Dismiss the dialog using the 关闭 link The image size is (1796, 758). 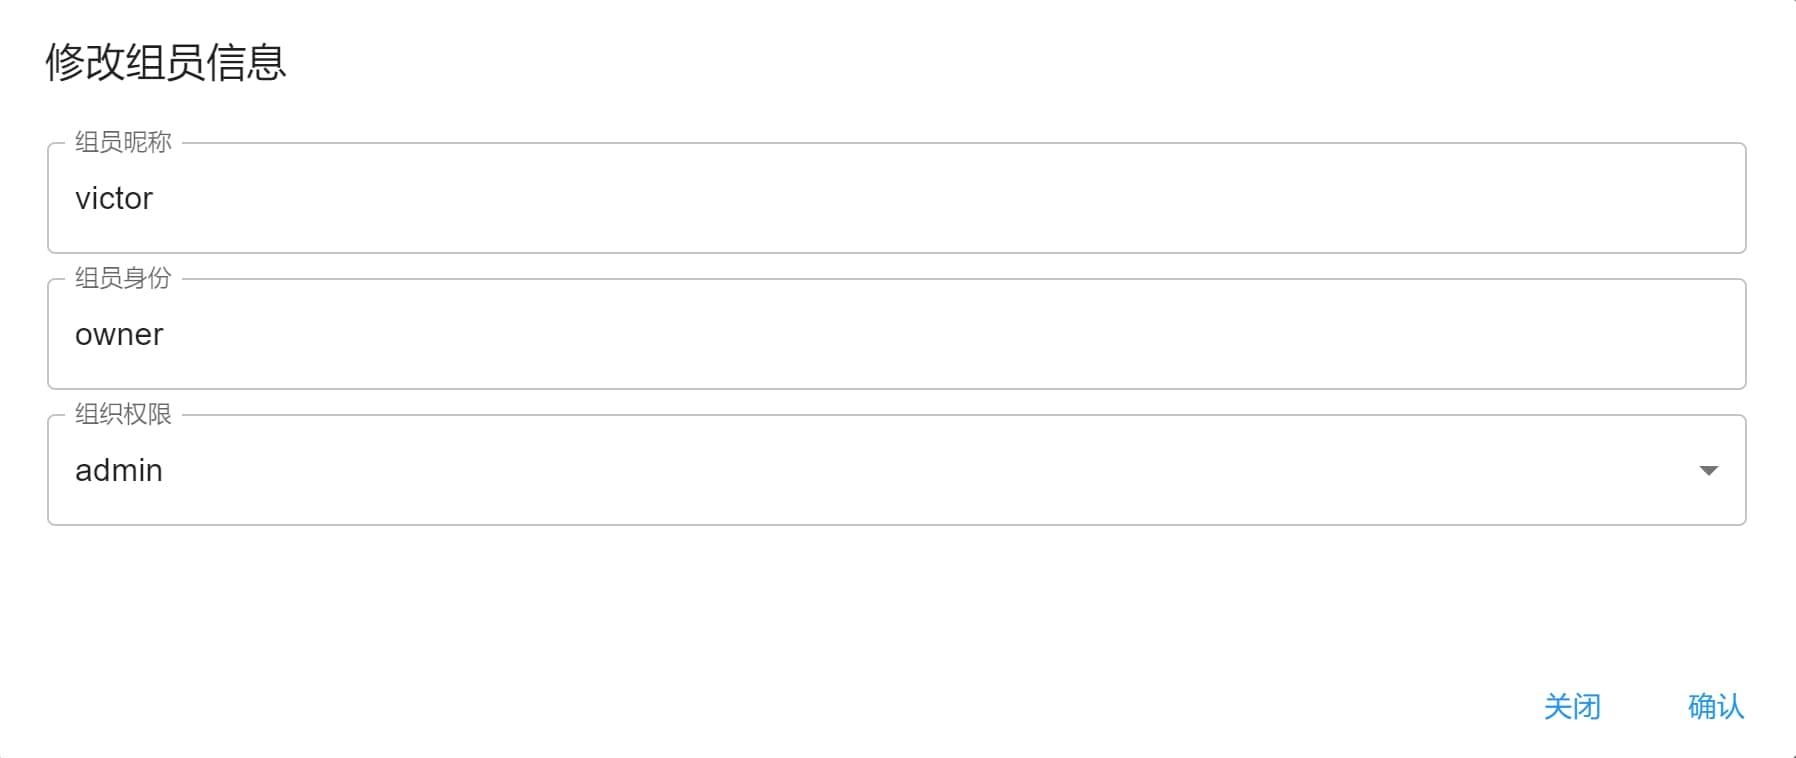coord(1572,706)
